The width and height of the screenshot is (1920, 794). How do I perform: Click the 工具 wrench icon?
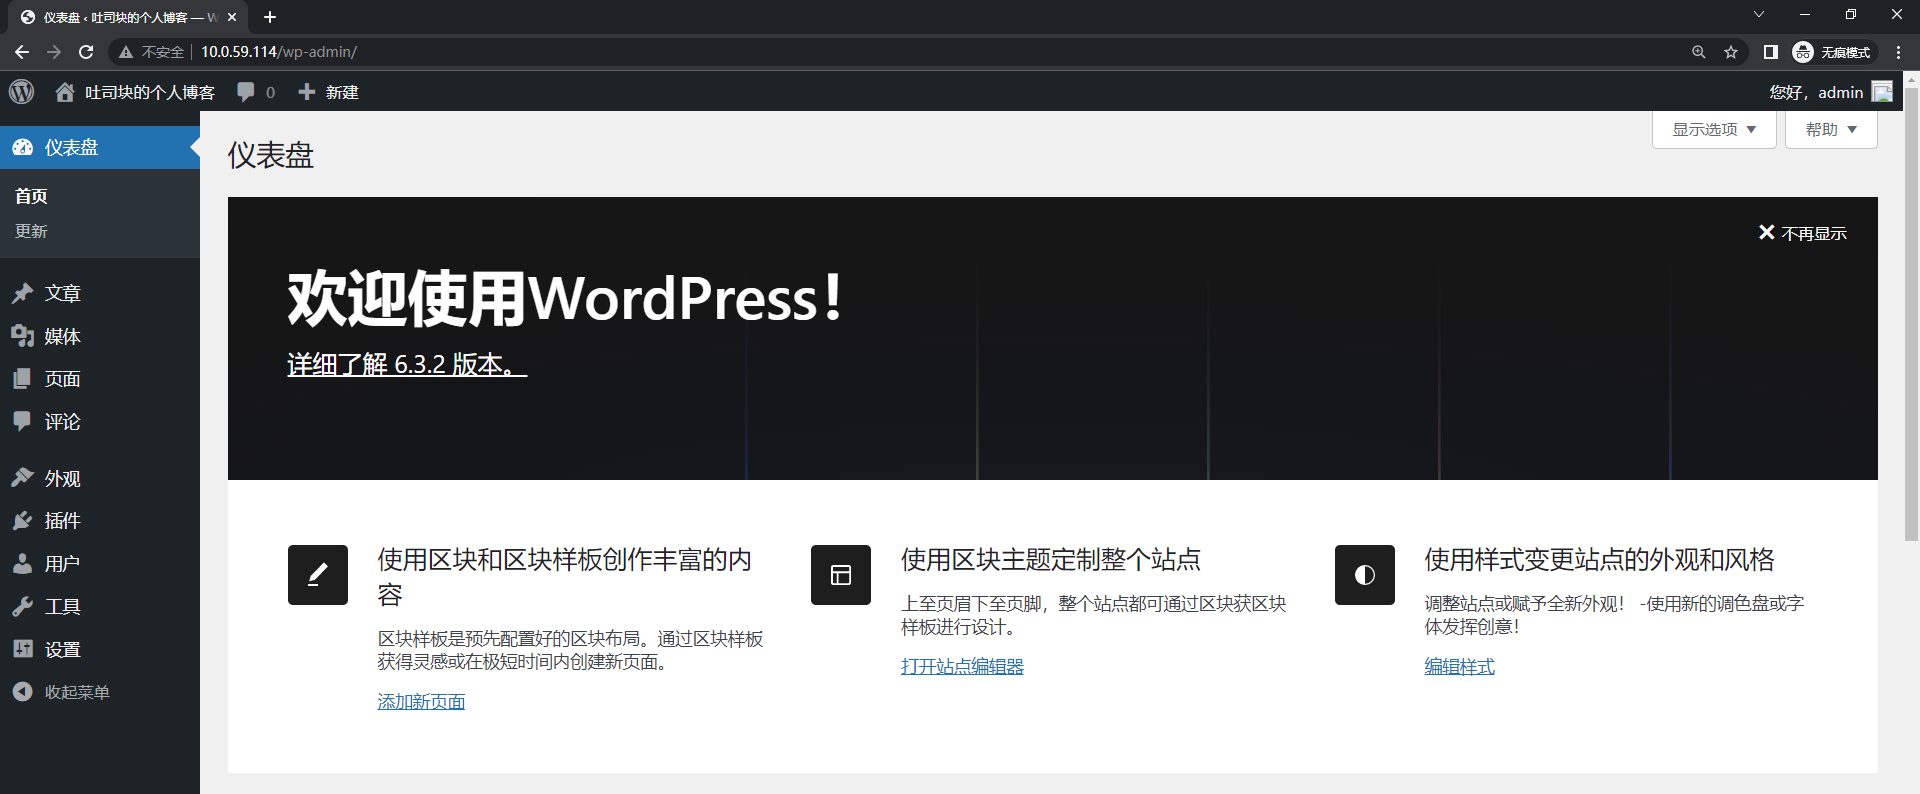[23, 606]
